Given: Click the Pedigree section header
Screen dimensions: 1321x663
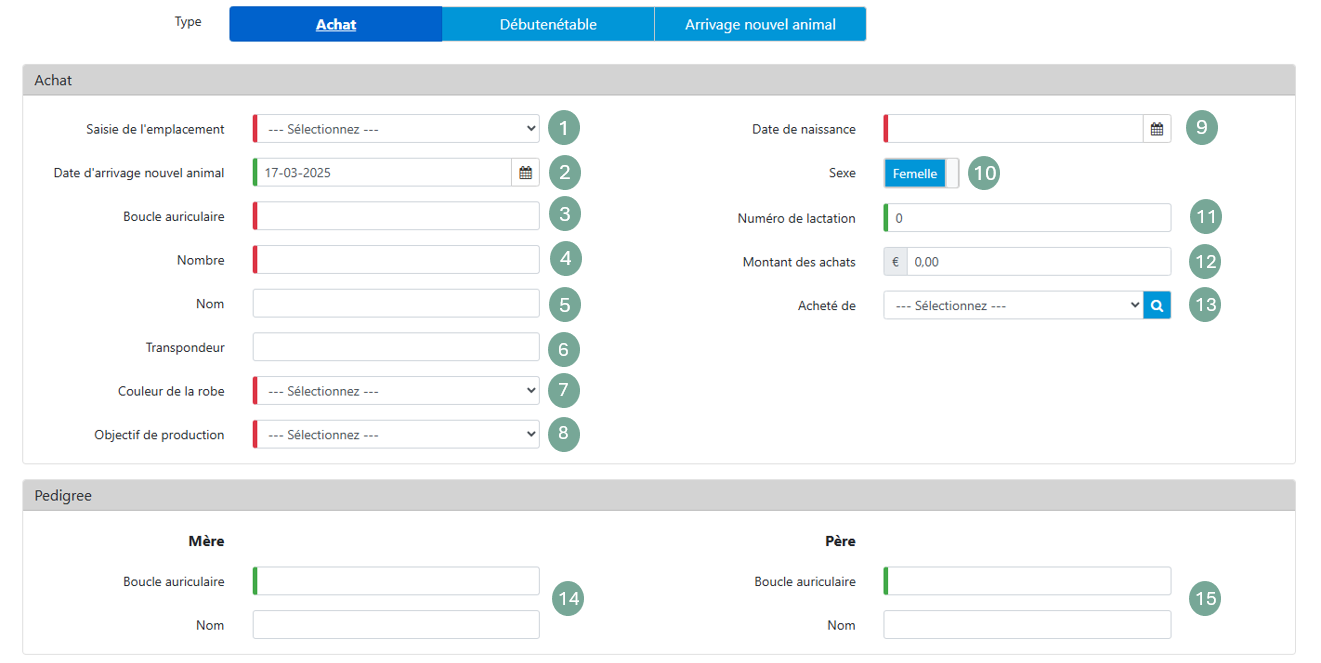Looking at the screenshot, I should click(659, 495).
